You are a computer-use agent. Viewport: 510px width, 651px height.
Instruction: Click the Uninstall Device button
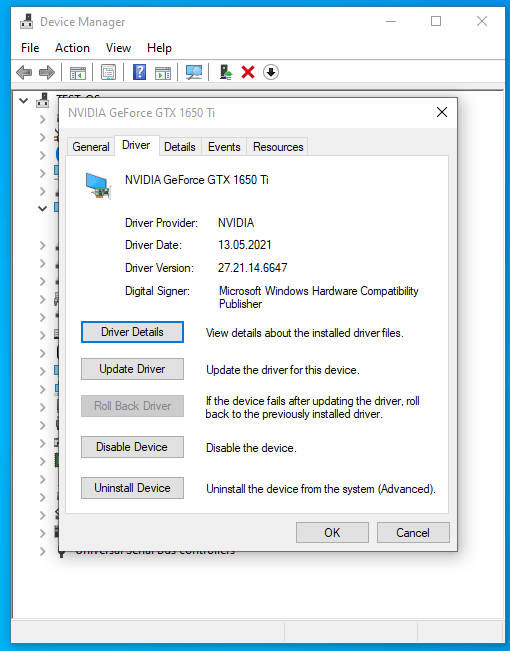point(132,488)
